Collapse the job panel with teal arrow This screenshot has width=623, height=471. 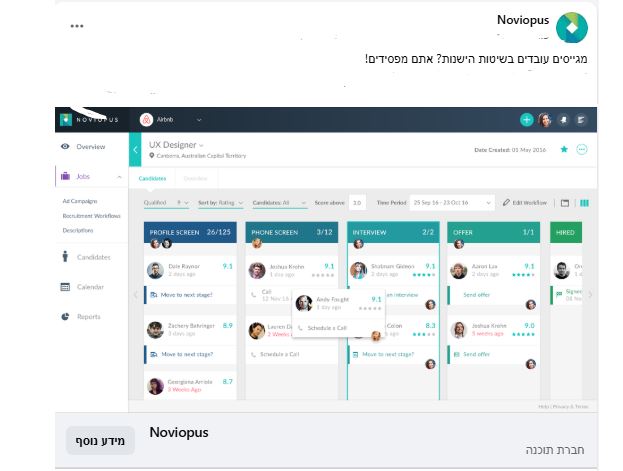[x=135, y=150]
